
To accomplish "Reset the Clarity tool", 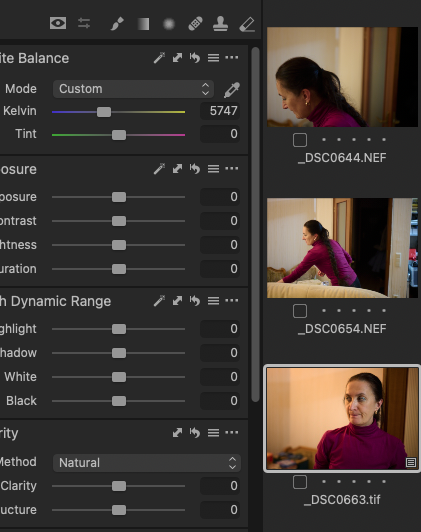I will (x=195, y=433).
